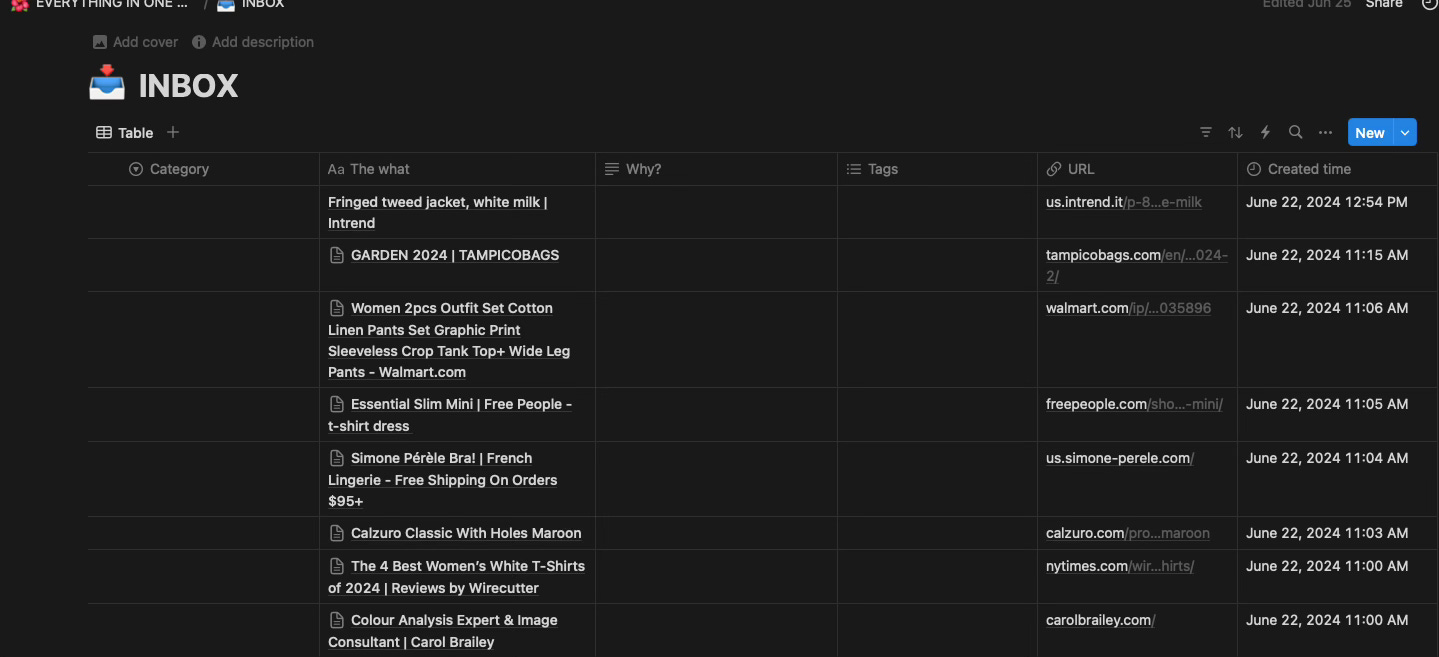Click empty Tags cell in Fringed tweed jacket row
This screenshot has width=1439, height=657.
[x=937, y=212]
